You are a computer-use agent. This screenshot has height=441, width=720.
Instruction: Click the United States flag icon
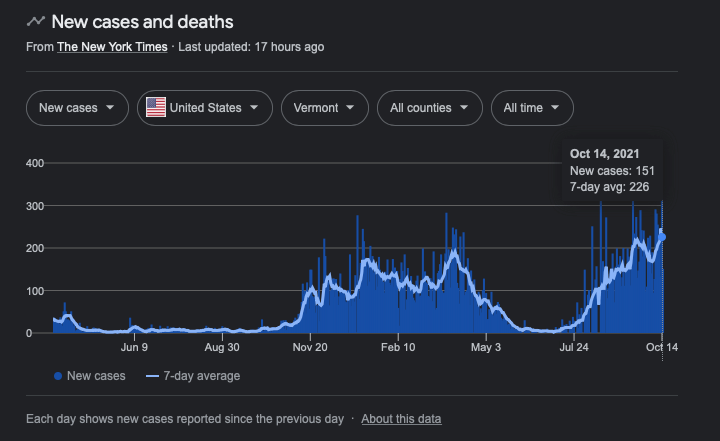pos(156,107)
